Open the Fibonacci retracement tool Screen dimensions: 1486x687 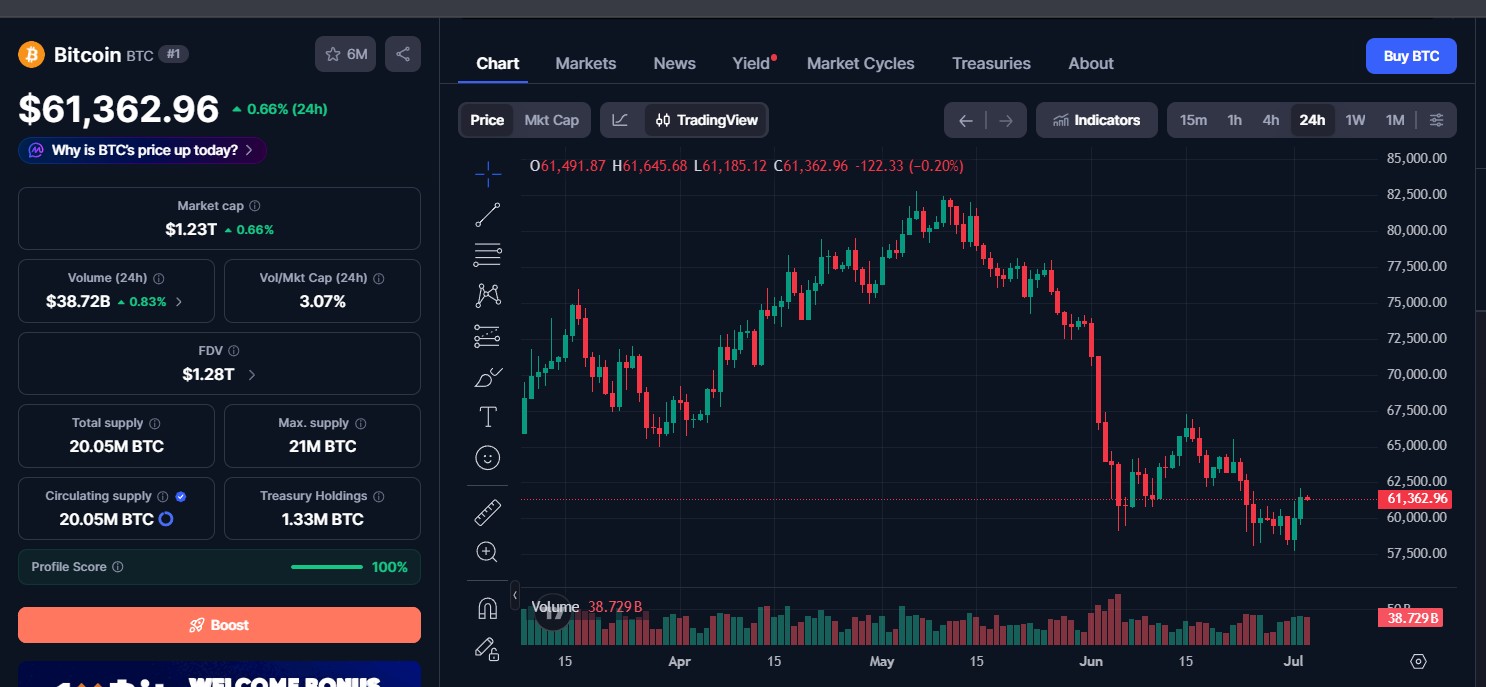[488, 255]
